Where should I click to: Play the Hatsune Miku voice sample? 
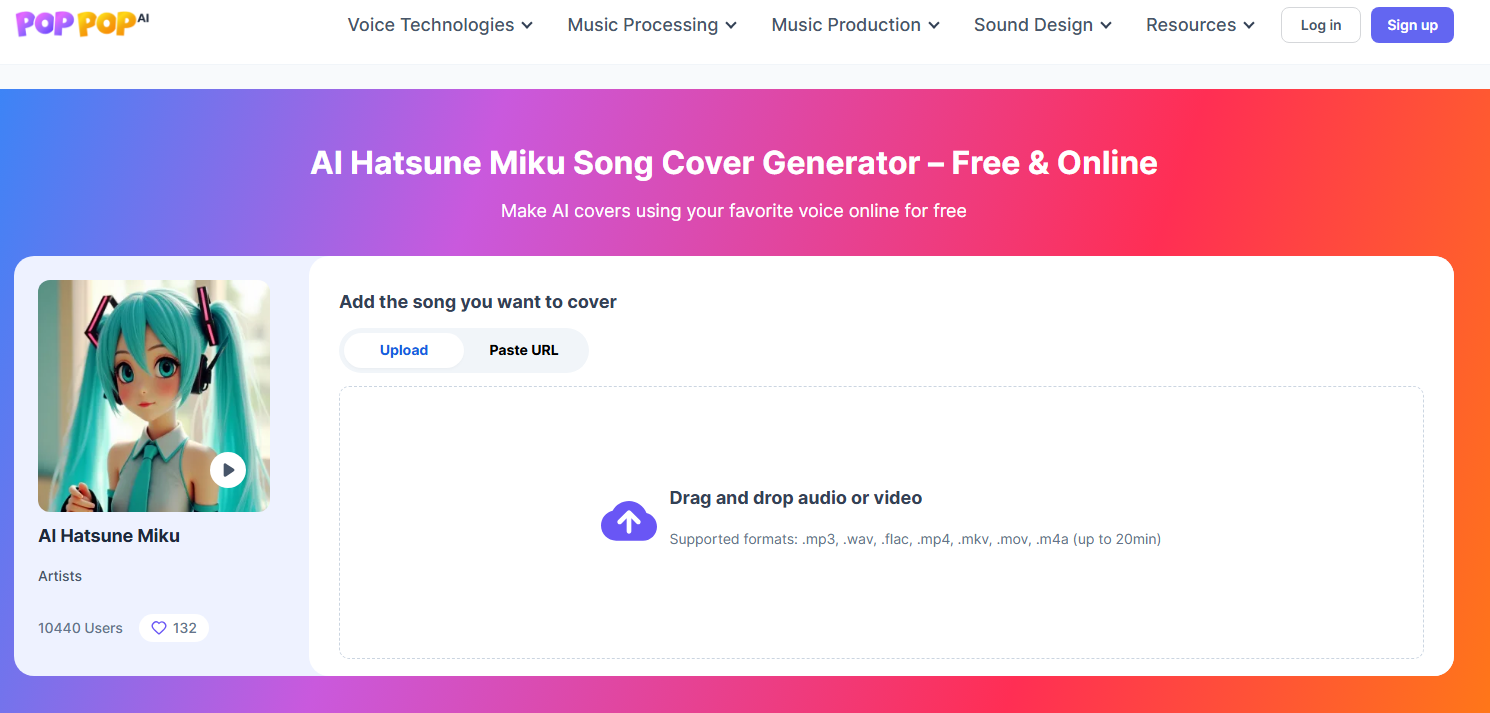click(x=228, y=469)
